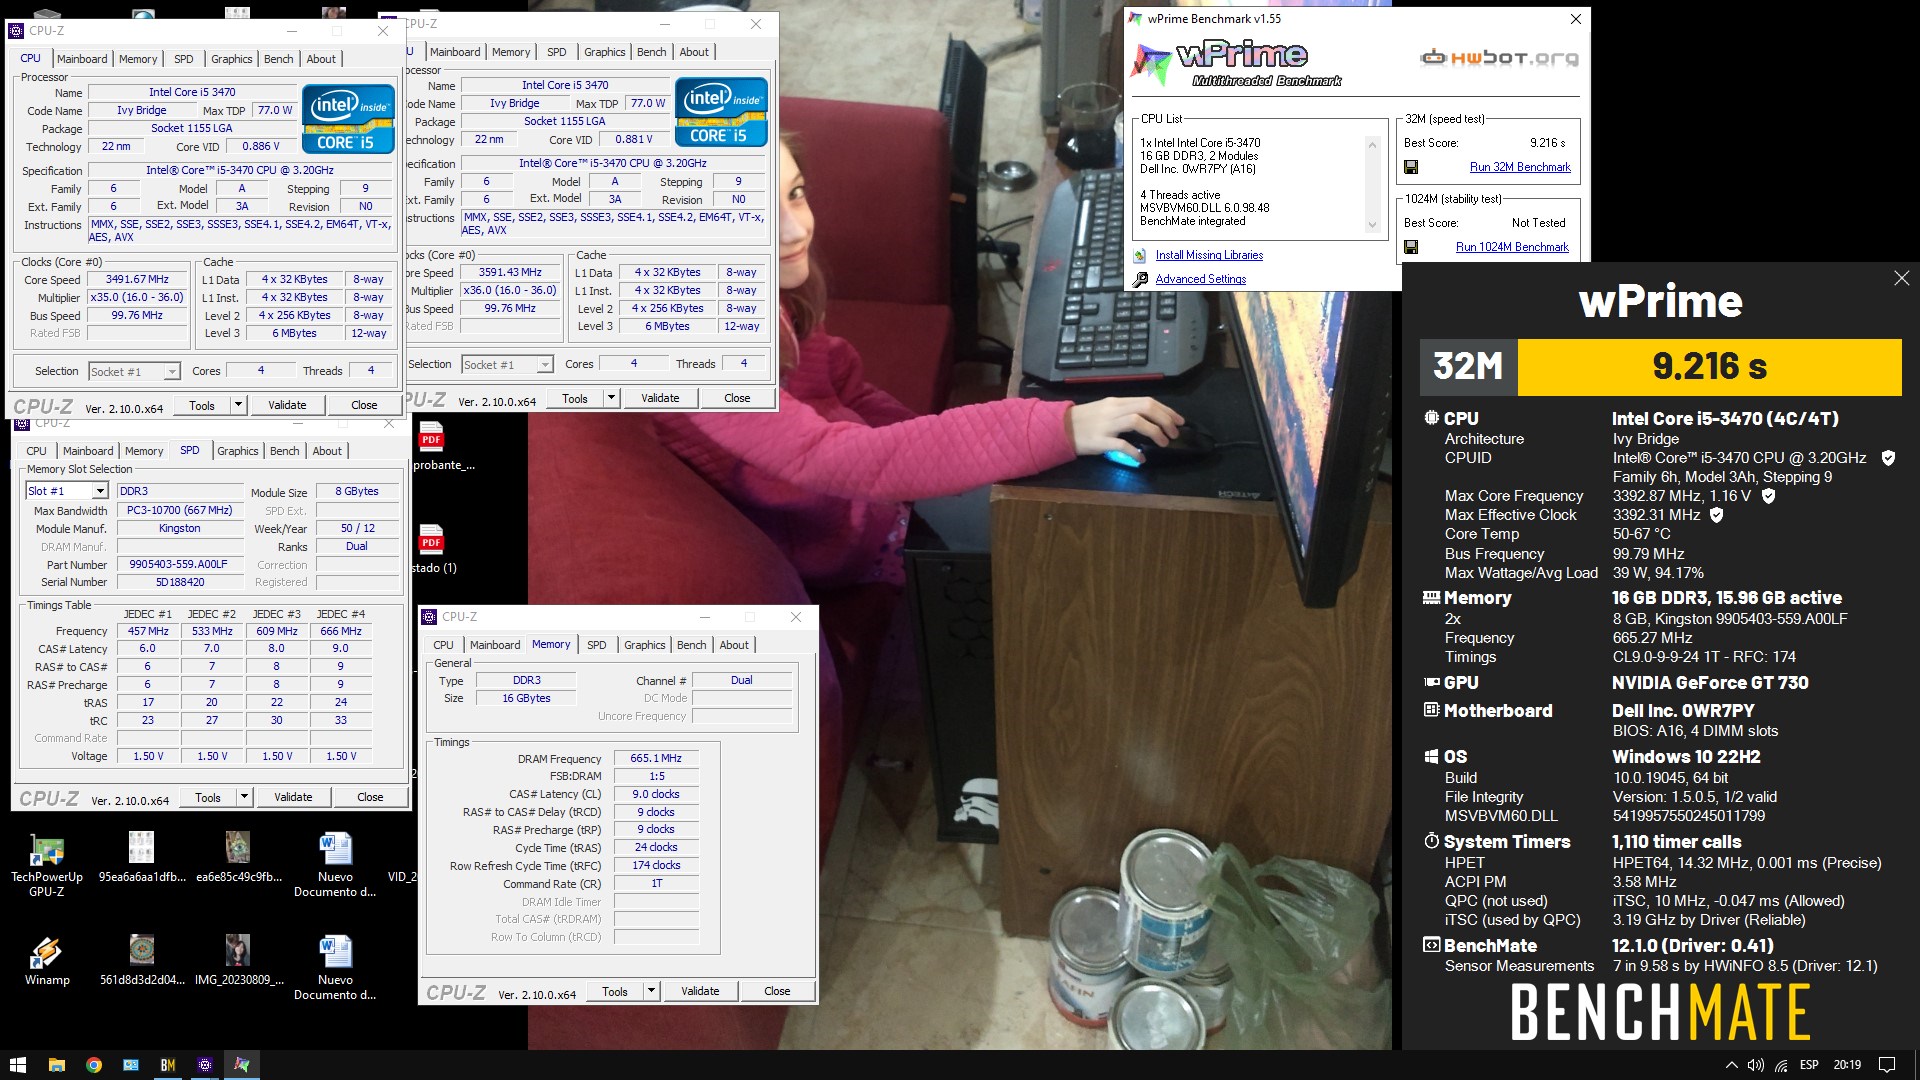Screen dimensions: 1920x1080
Task: Open TechPowerUp GPU-Z desktop shortcut
Action: point(46,865)
